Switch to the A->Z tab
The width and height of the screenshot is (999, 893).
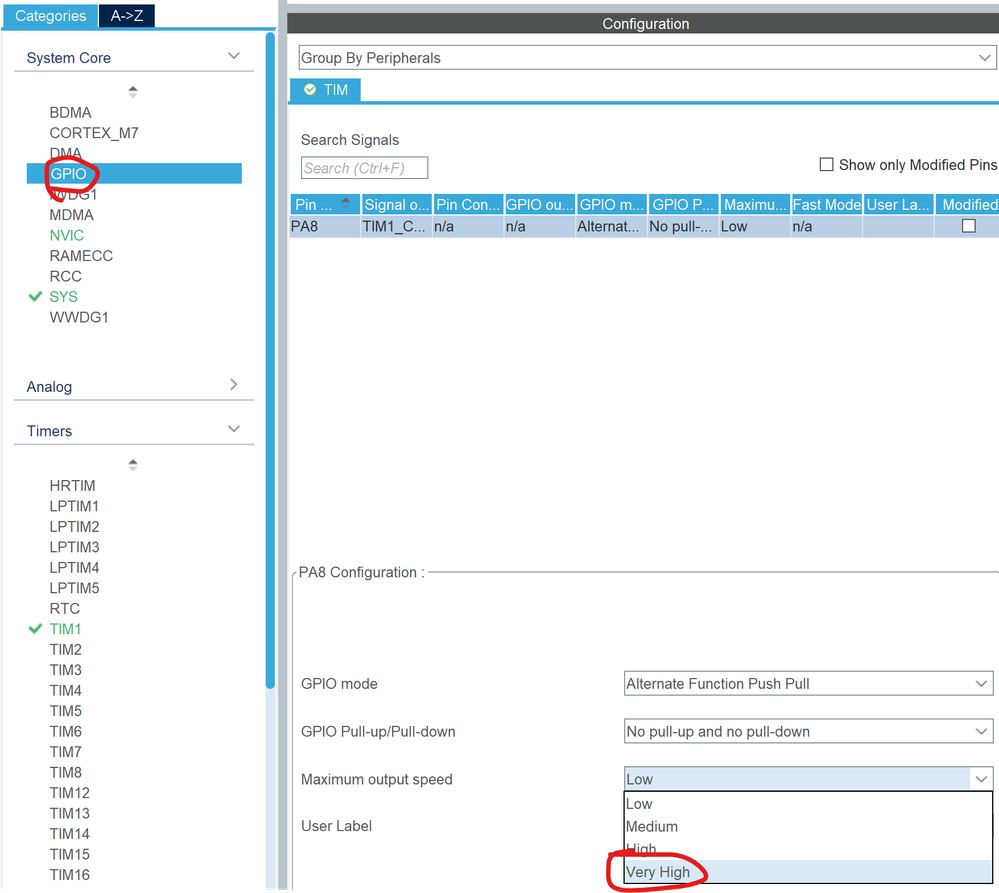coord(126,16)
